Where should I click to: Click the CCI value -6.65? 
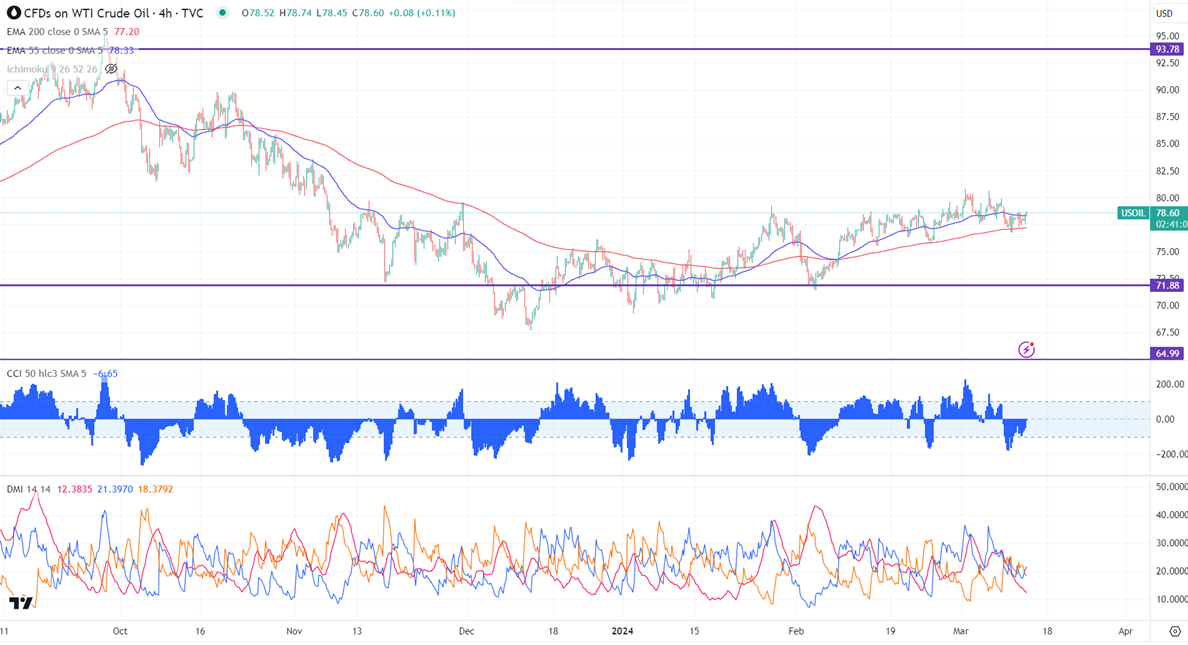point(105,374)
